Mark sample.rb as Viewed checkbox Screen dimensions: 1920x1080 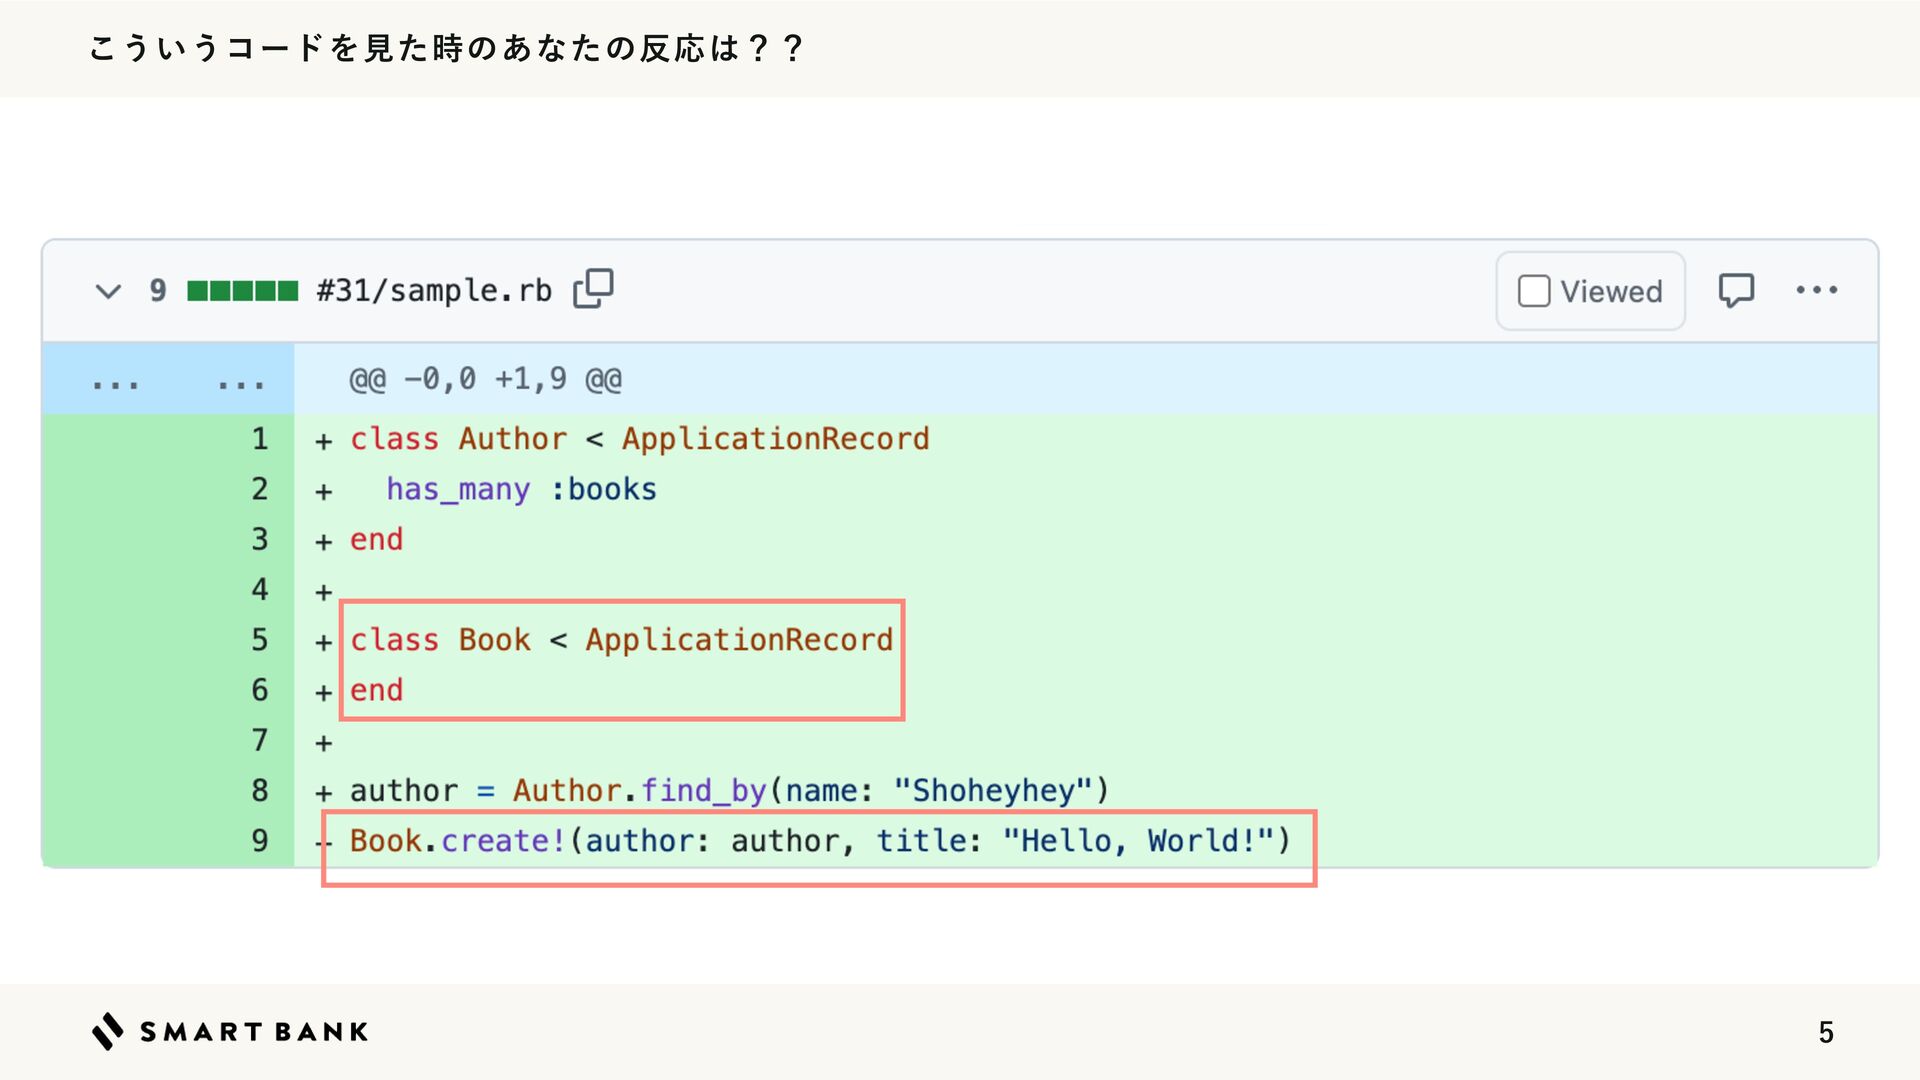point(1534,291)
